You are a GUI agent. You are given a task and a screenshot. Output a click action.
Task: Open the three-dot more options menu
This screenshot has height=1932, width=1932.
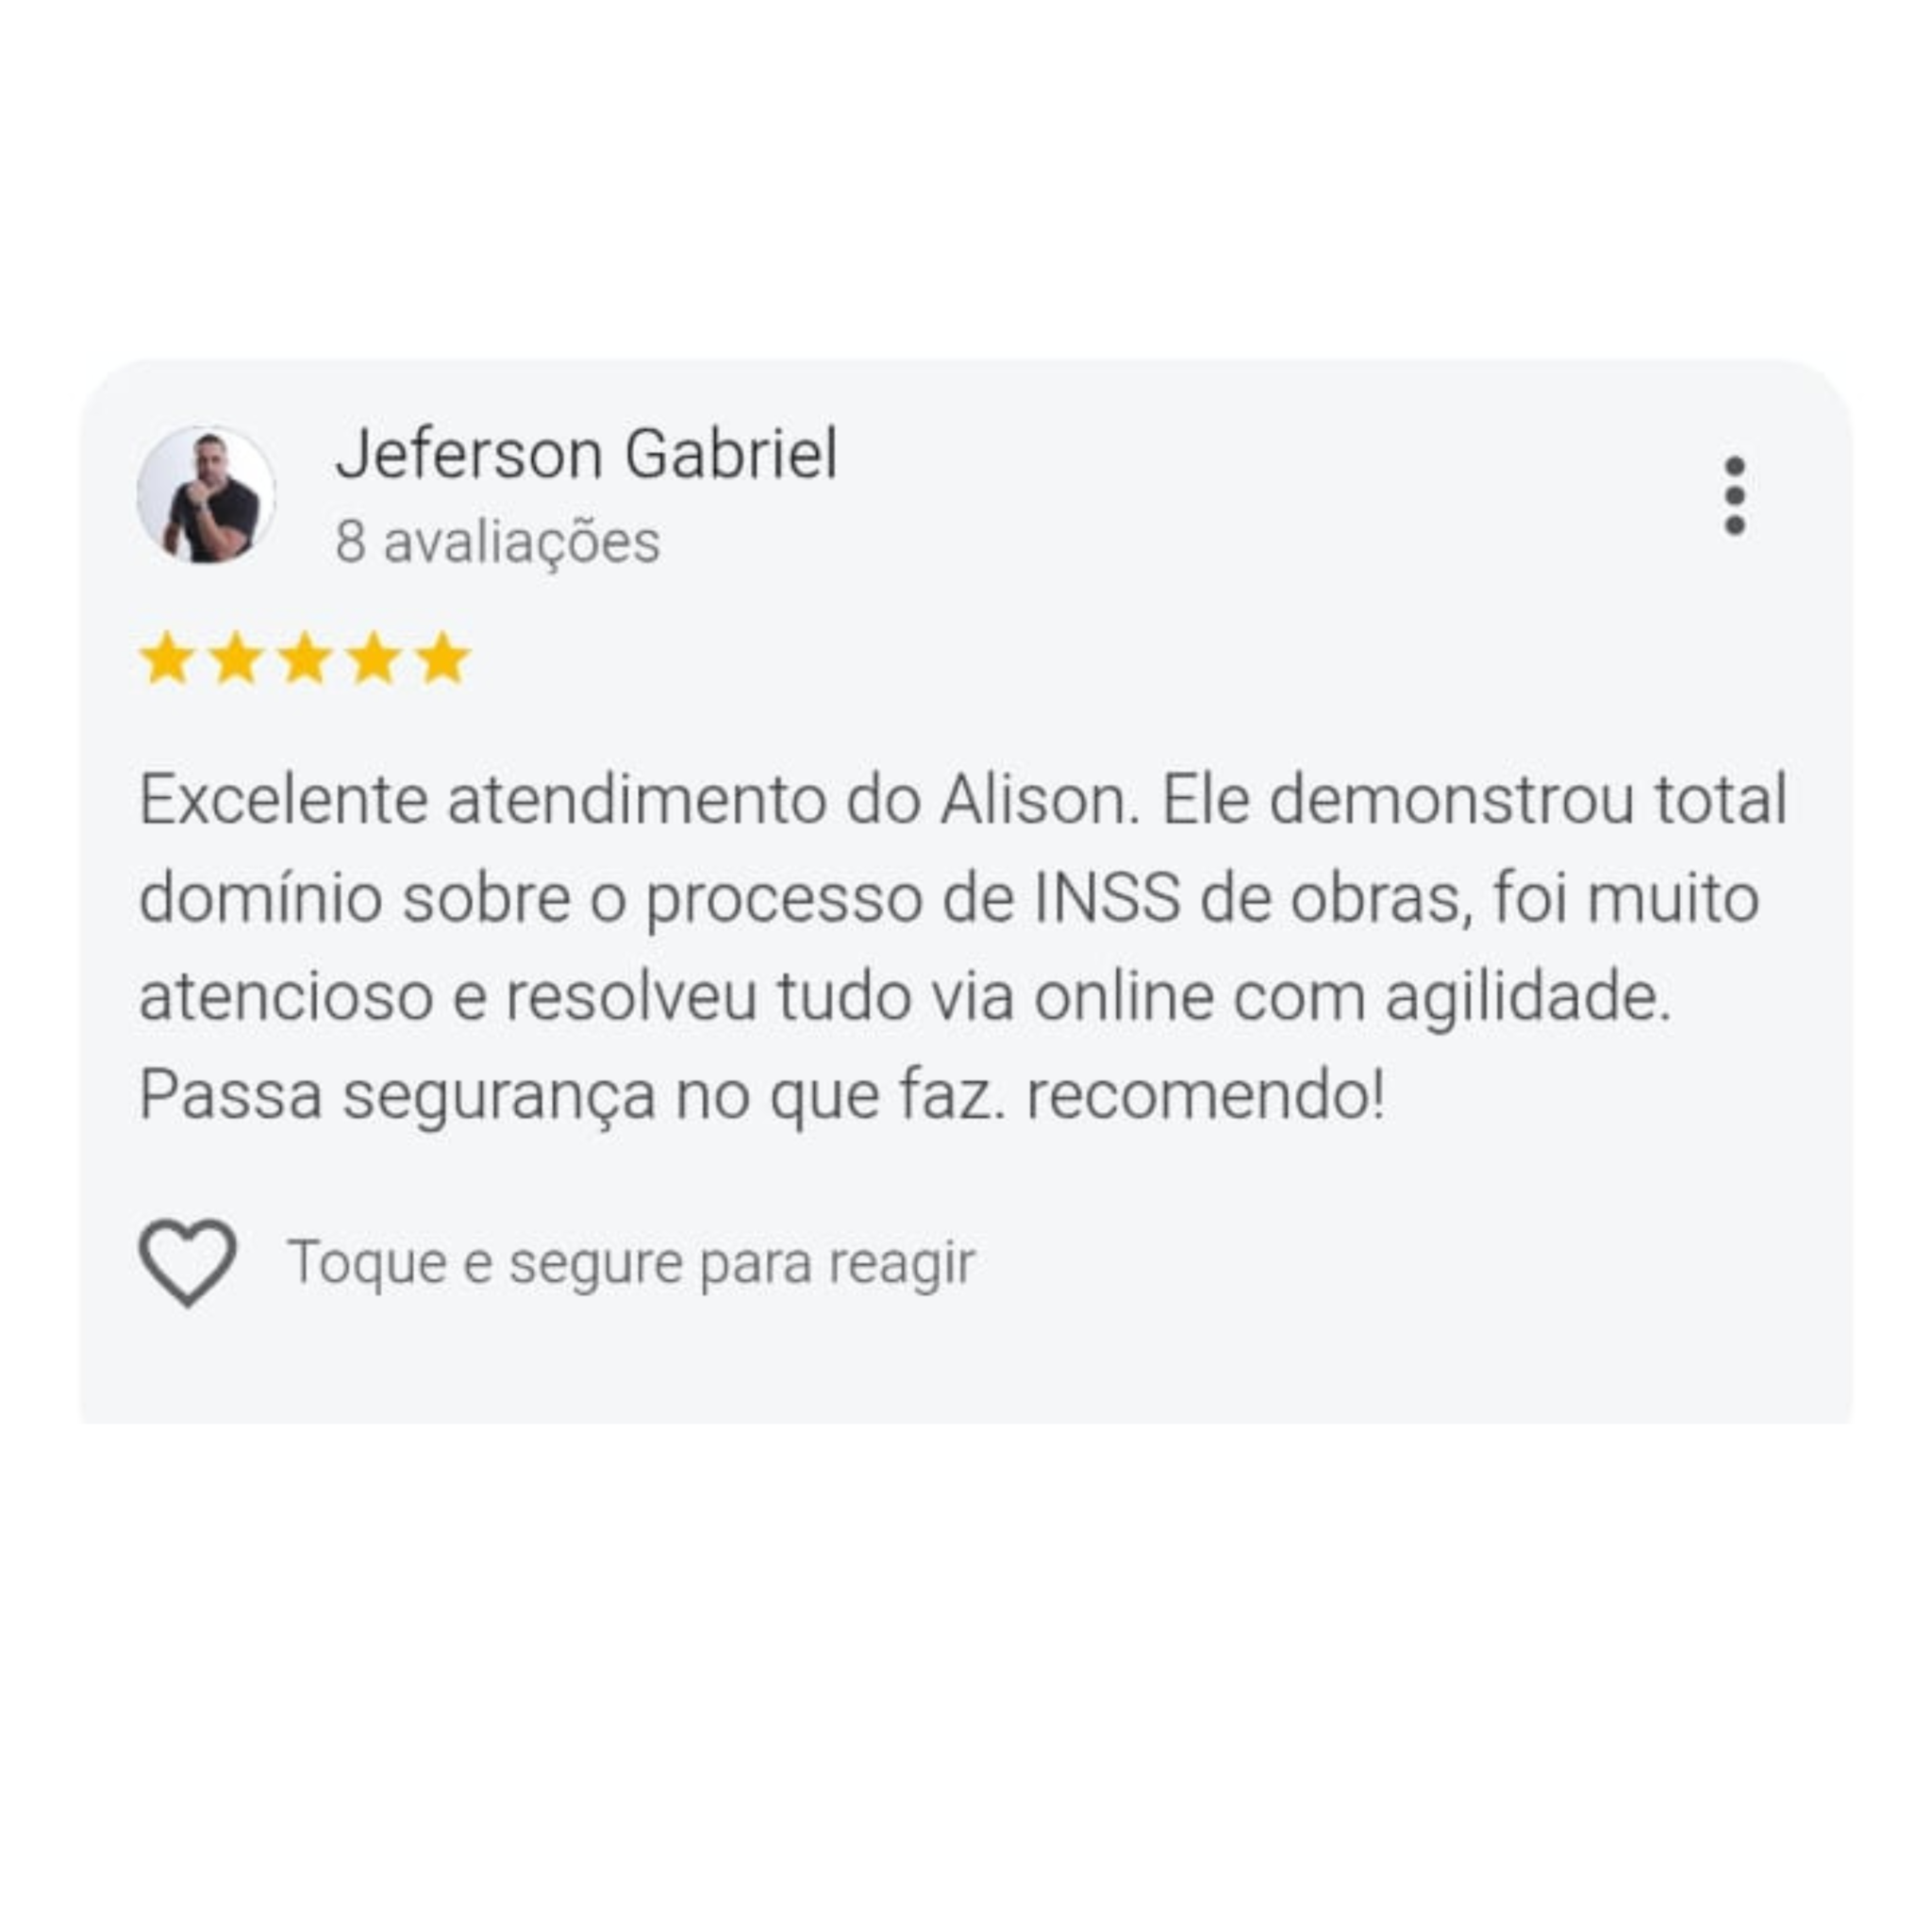point(1735,496)
